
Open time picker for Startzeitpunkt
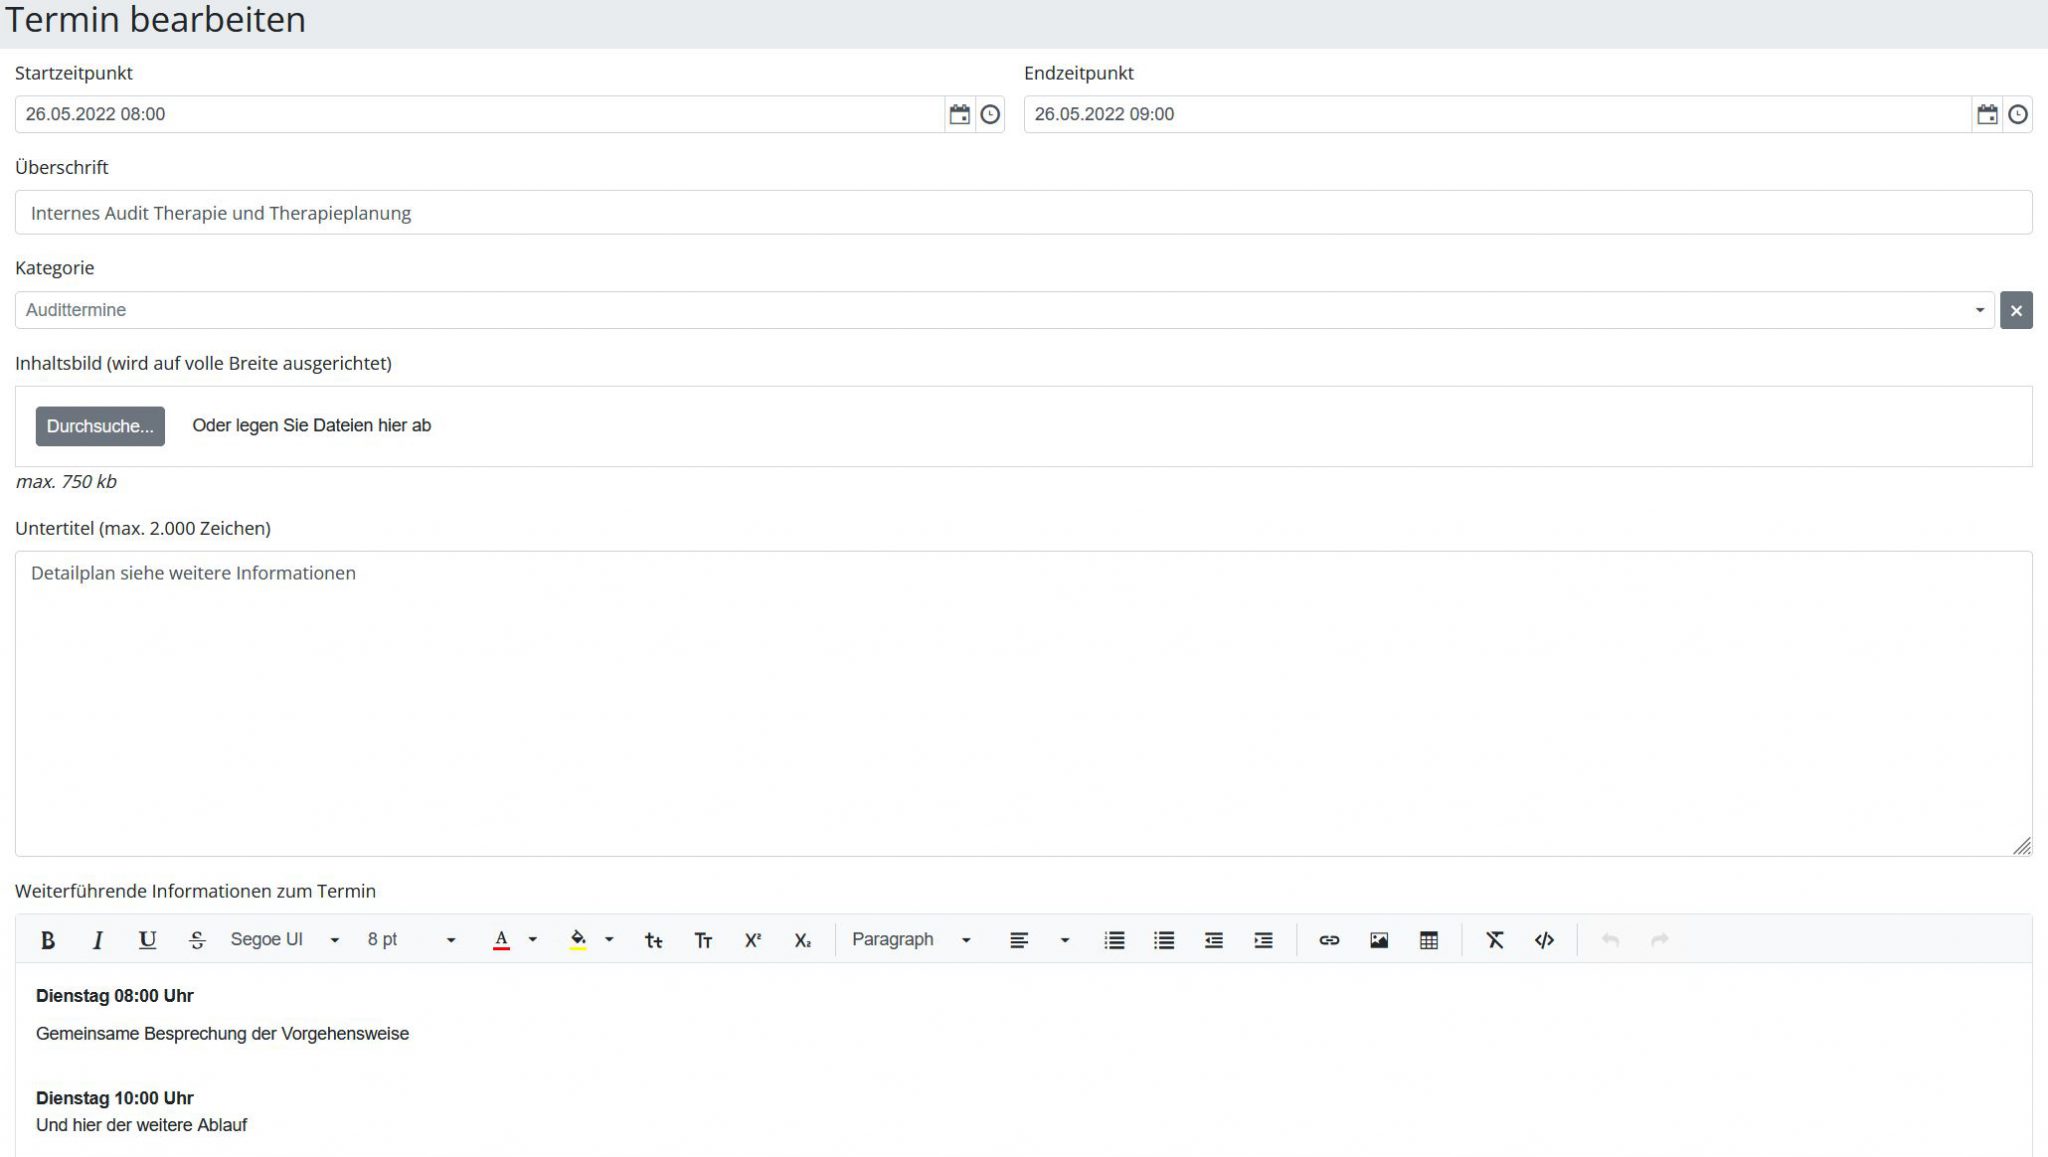point(990,114)
